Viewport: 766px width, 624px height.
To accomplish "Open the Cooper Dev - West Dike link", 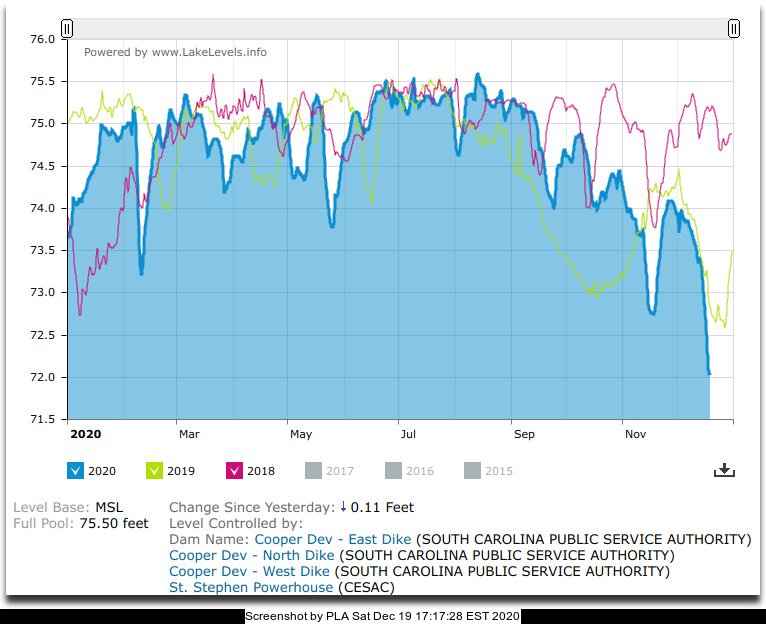I will pos(249,571).
